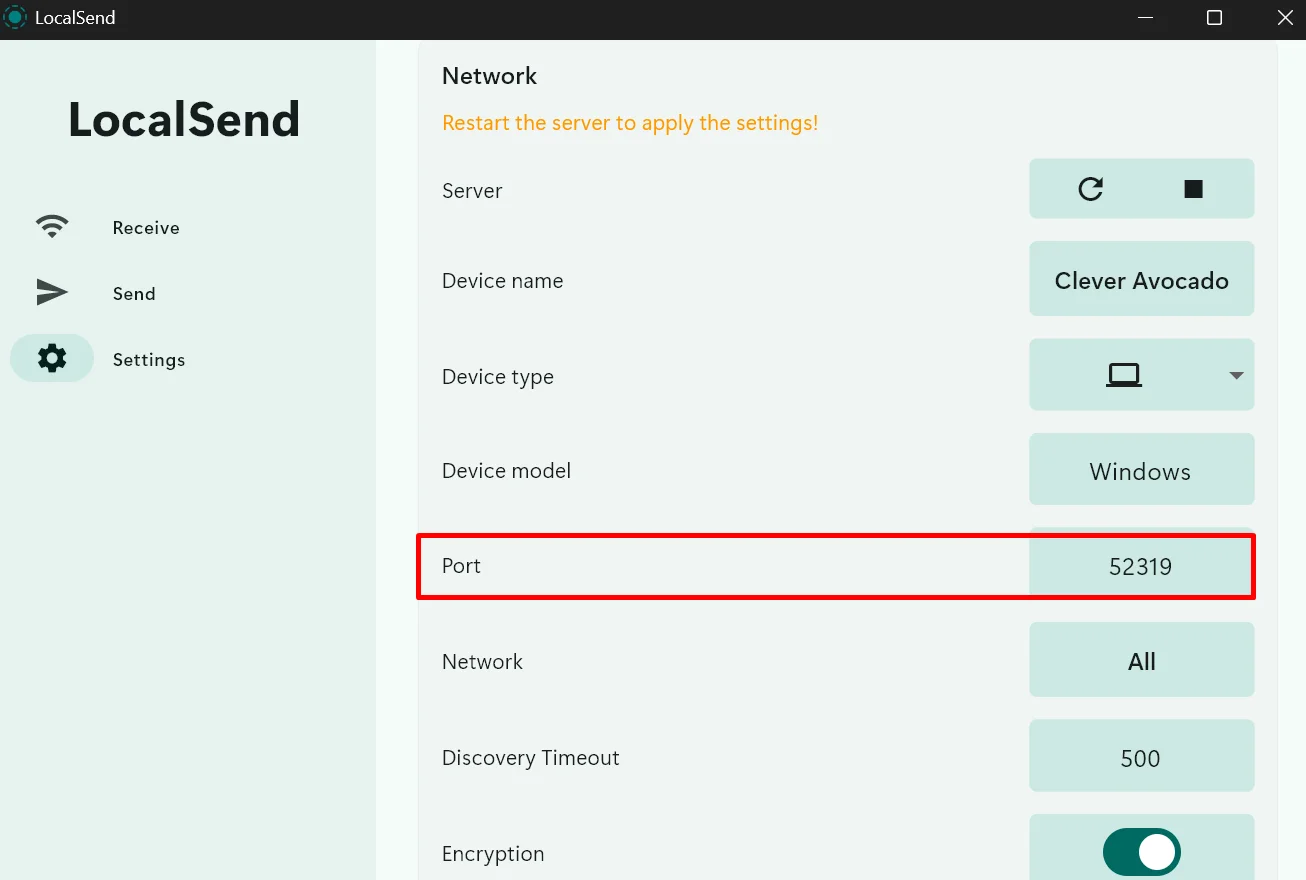Restart the server with refresh icon
The height and width of the screenshot is (880, 1306).
1090,189
